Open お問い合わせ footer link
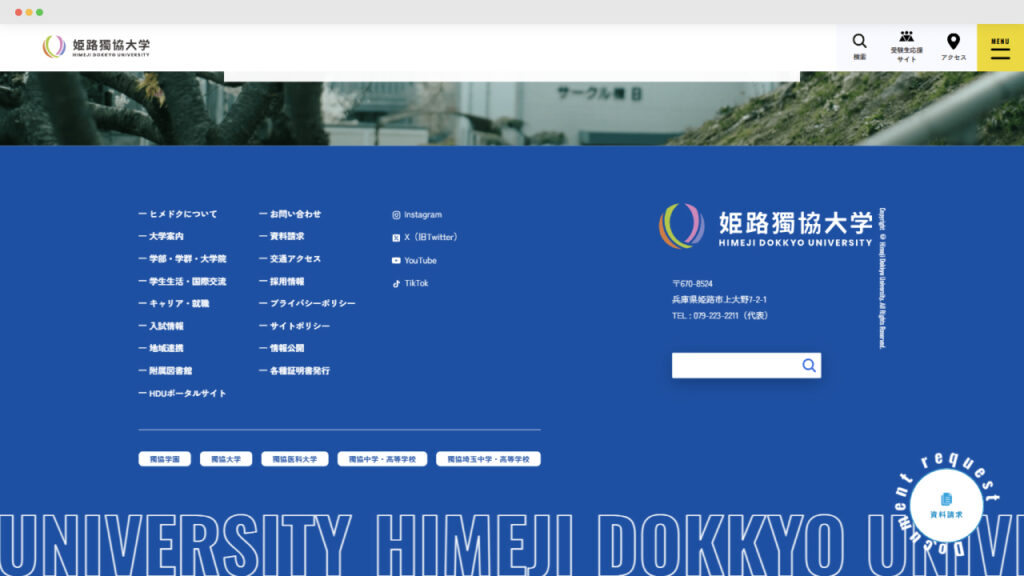This screenshot has height=576, width=1024. click(x=290, y=214)
